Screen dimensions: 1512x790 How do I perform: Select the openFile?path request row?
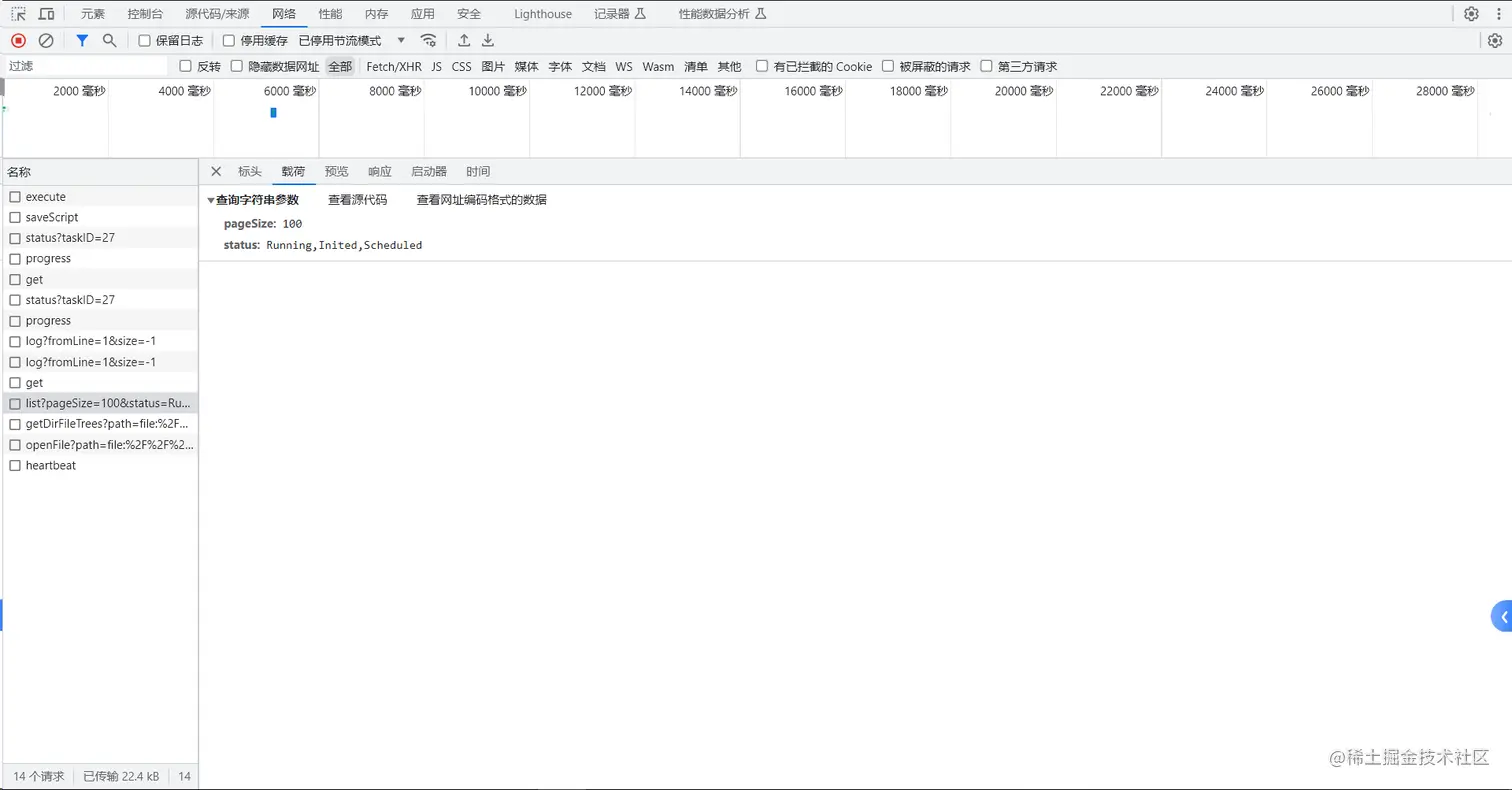point(99,445)
